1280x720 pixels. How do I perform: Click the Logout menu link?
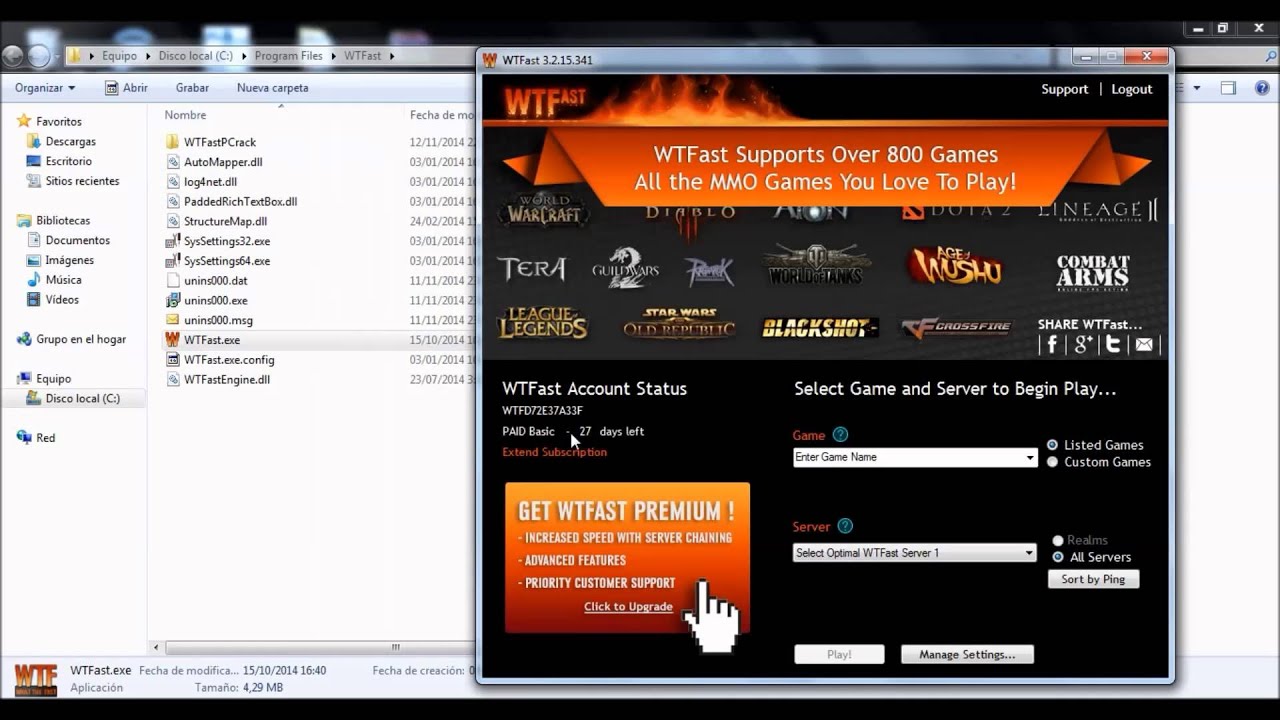tap(1132, 89)
